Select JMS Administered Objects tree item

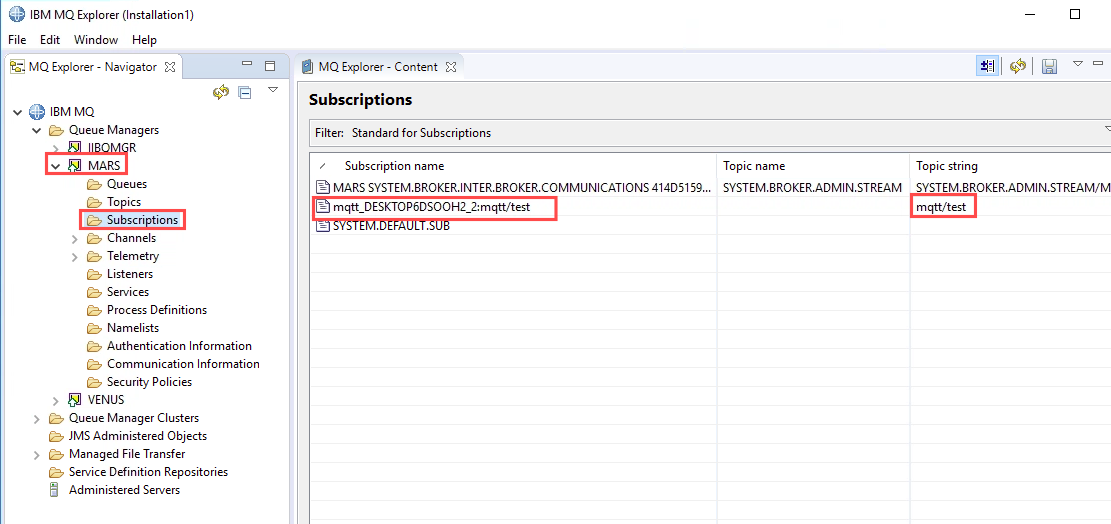point(137,436)
